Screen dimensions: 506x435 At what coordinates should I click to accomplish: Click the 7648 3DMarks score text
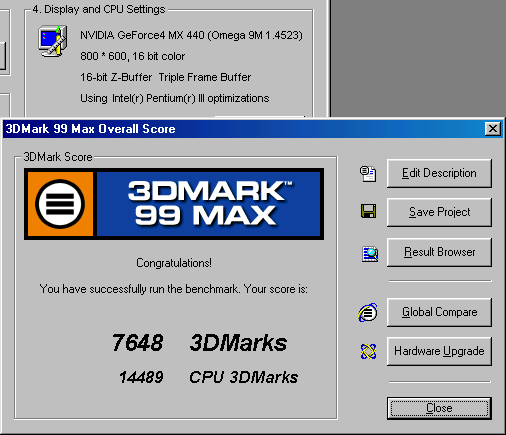click(199, 343)
